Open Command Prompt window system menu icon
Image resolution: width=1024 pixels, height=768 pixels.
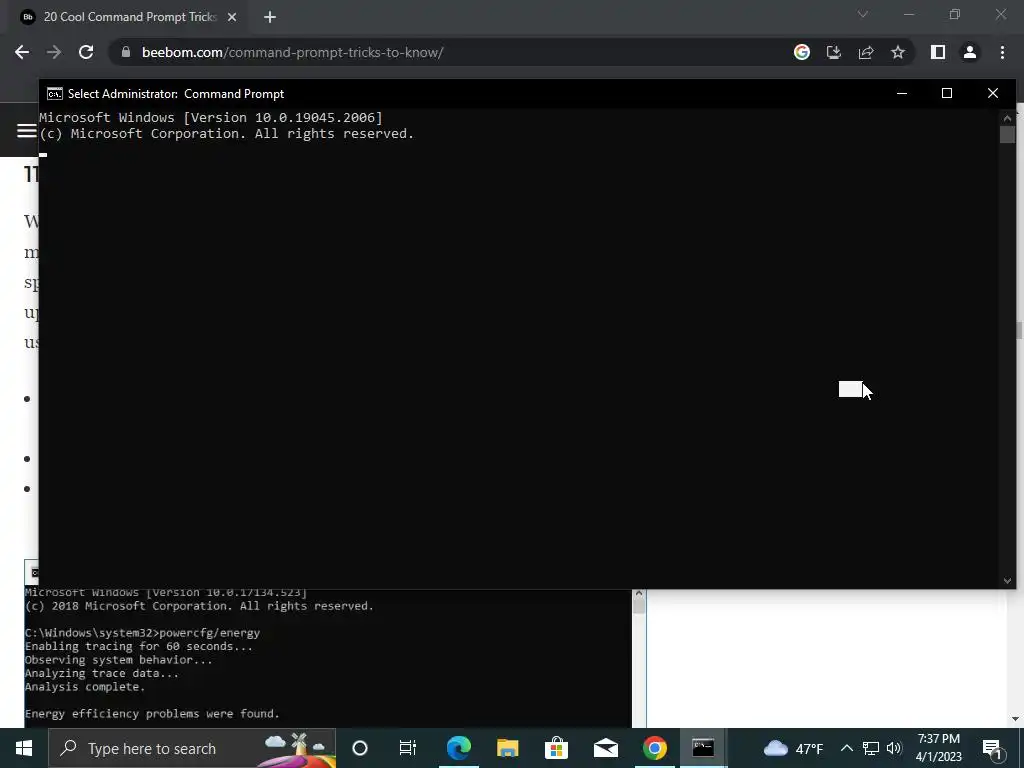[55, 93]
